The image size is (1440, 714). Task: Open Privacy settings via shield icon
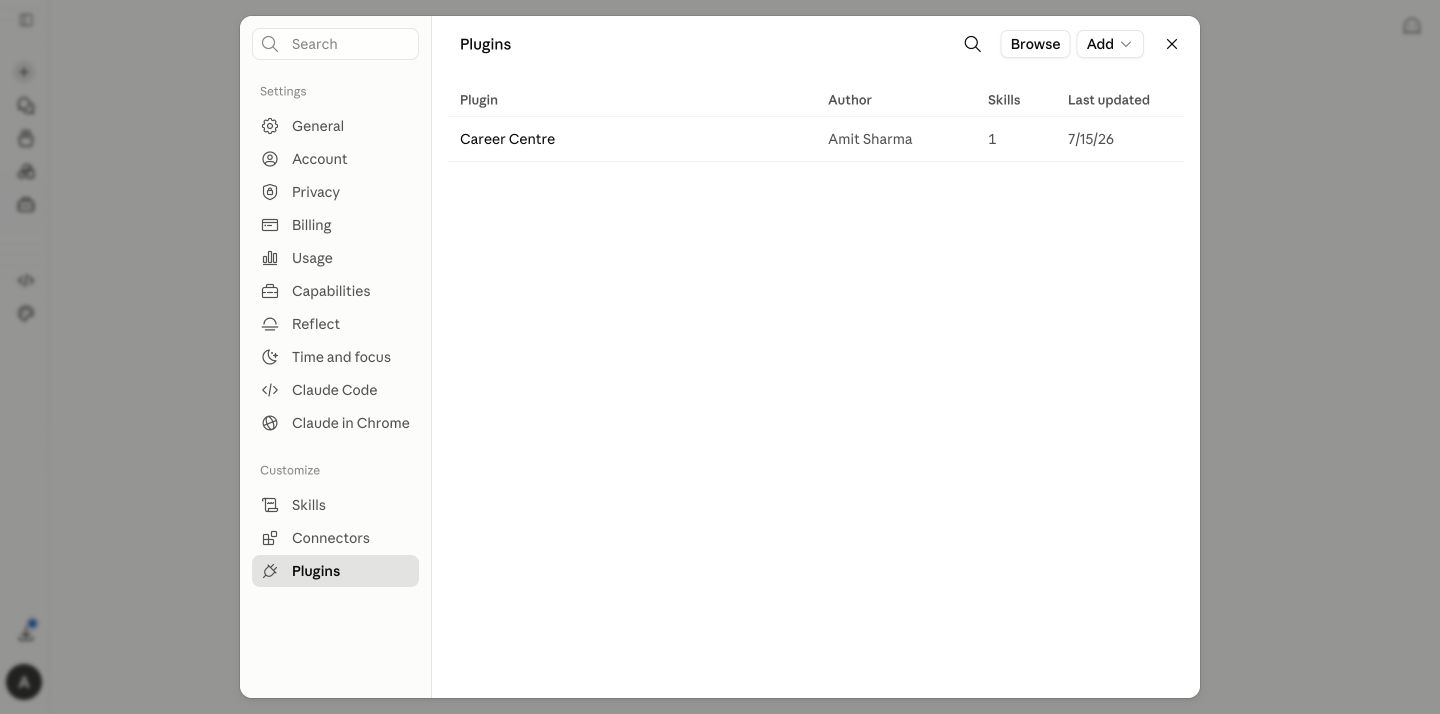(x=270, y=192)
